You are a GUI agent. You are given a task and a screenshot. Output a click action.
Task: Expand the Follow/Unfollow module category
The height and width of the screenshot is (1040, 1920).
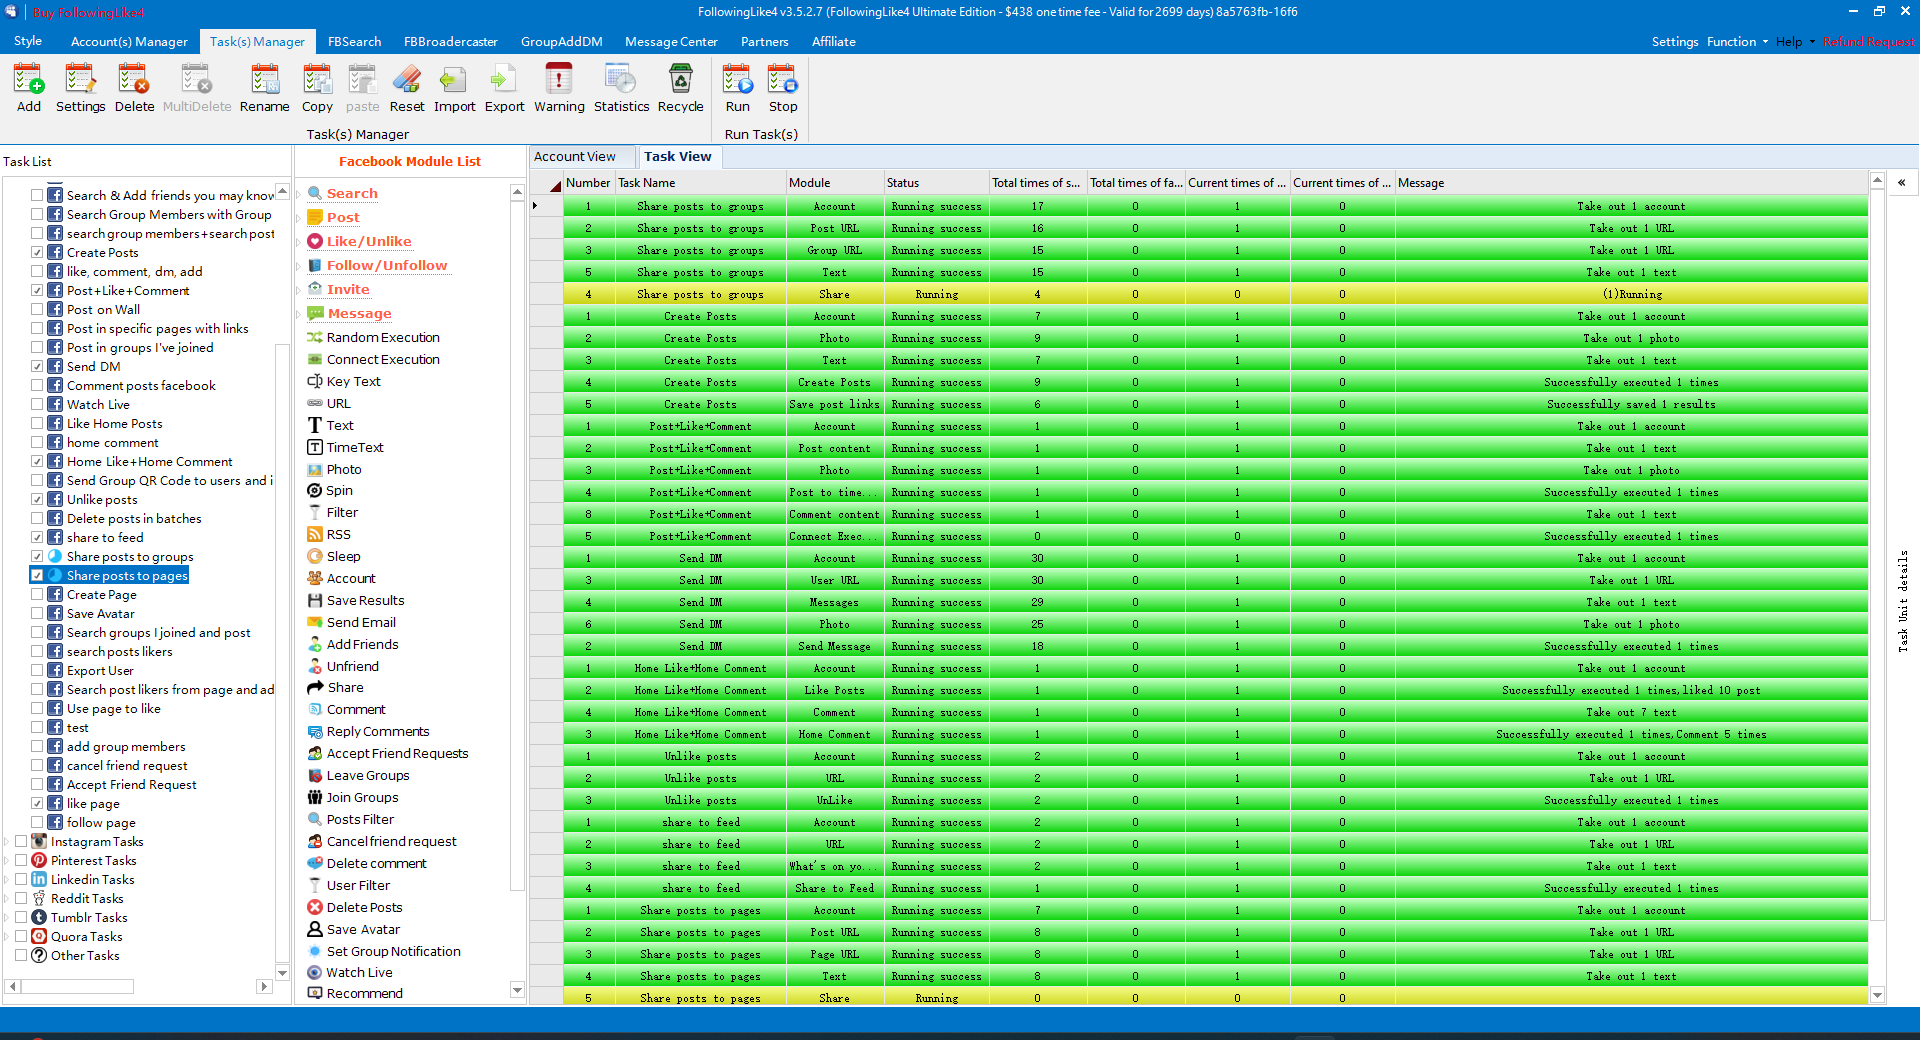298,266
